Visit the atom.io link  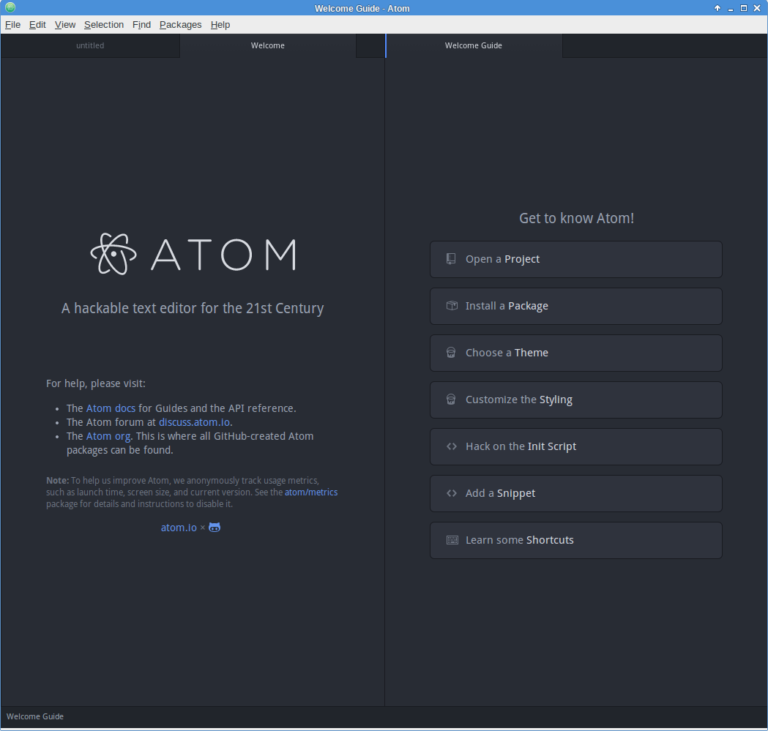pyautogui.click(x=179, y=528)
